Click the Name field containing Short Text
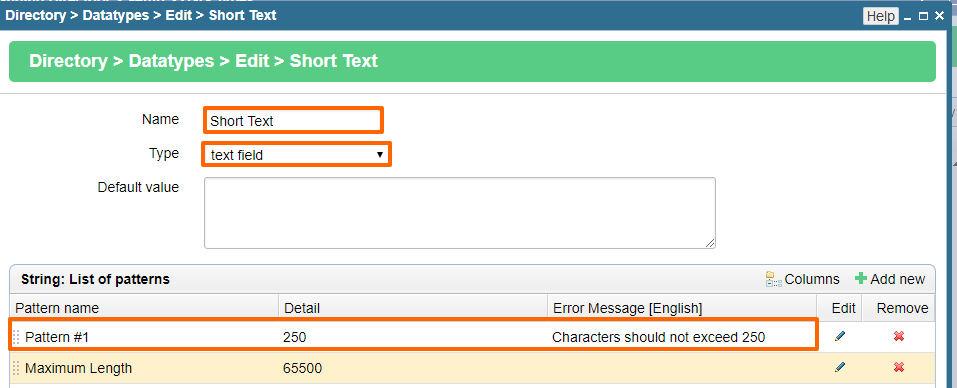 (x=292, y=120)
